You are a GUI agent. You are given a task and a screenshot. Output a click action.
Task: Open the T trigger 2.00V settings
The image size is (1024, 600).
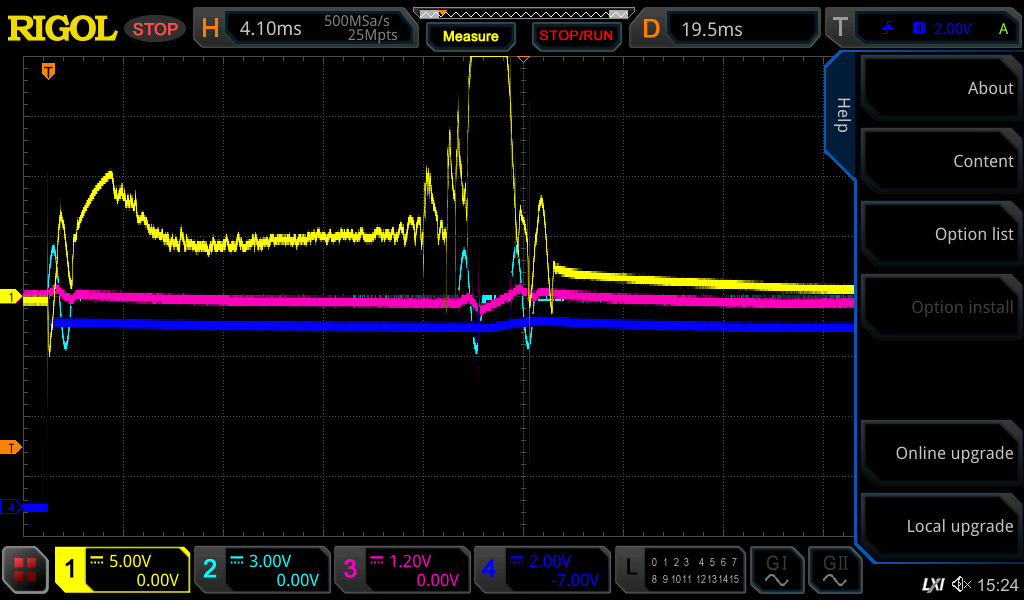[921, 29]
